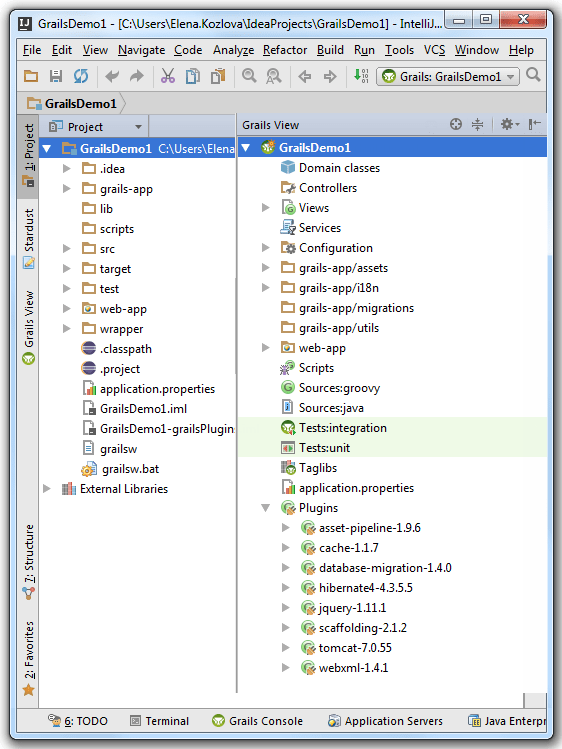Select Sources:groovy node
The height and width of the screenshot is (749, 562).
click(x=330, y=388)
